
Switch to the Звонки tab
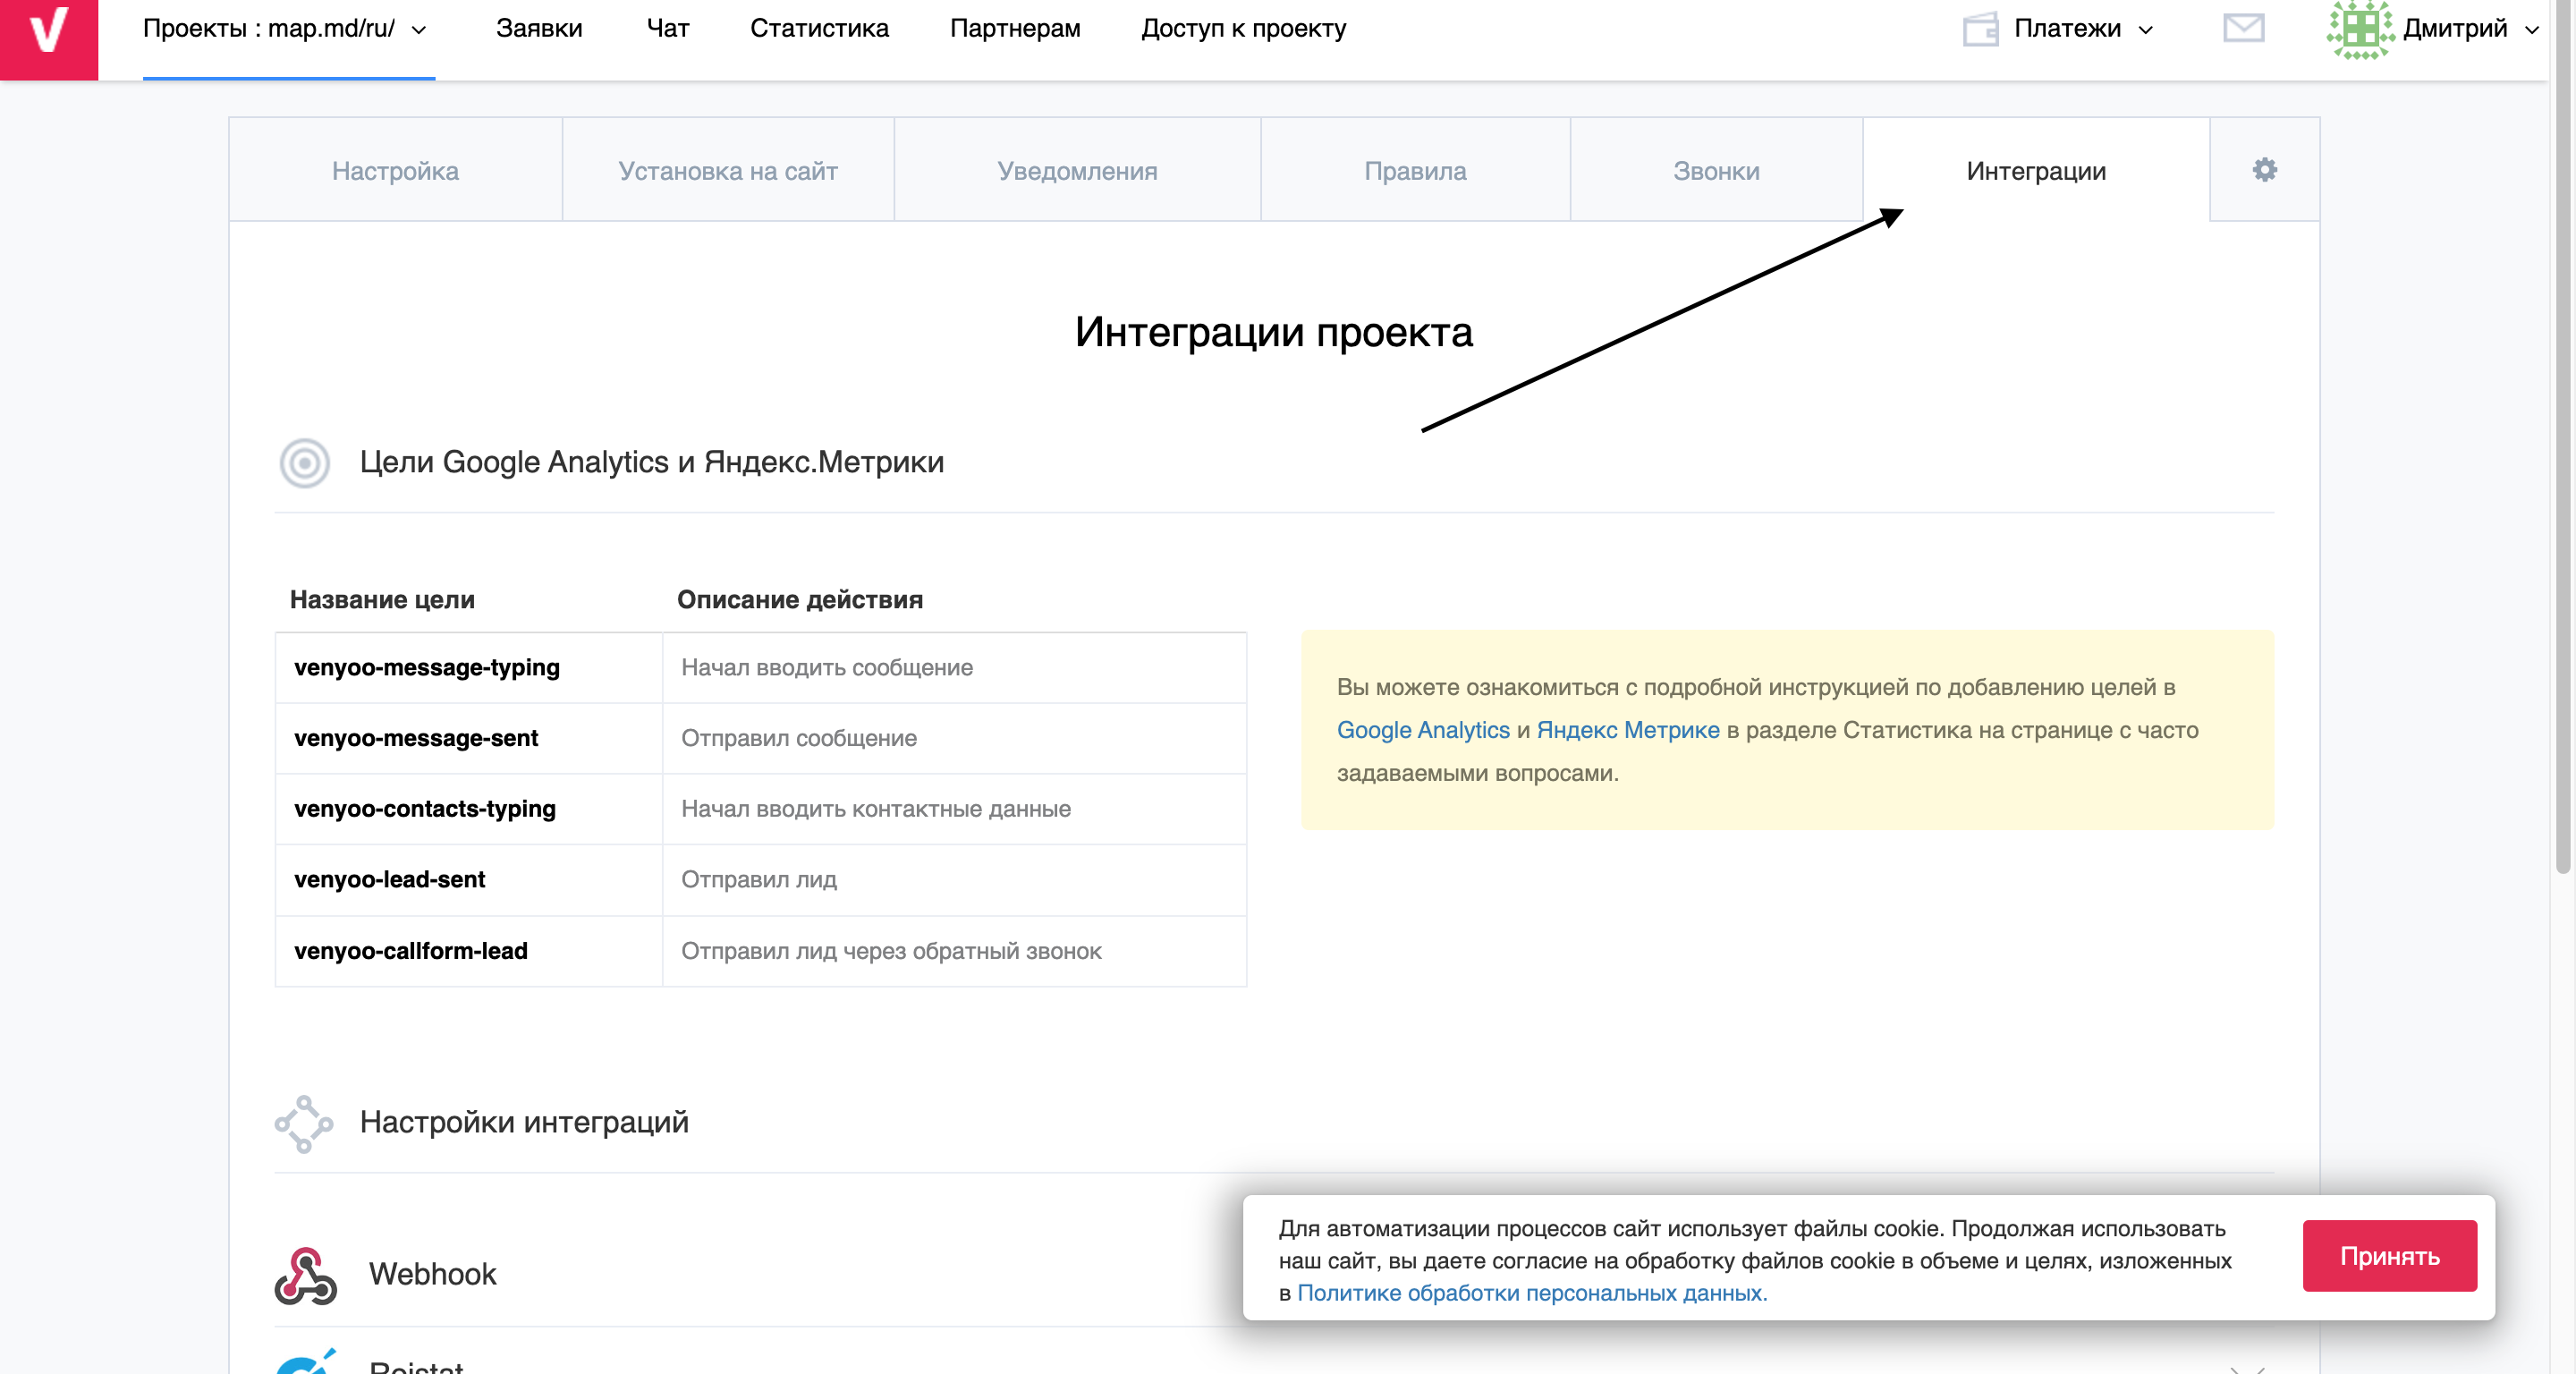[x=1716, y=171]
